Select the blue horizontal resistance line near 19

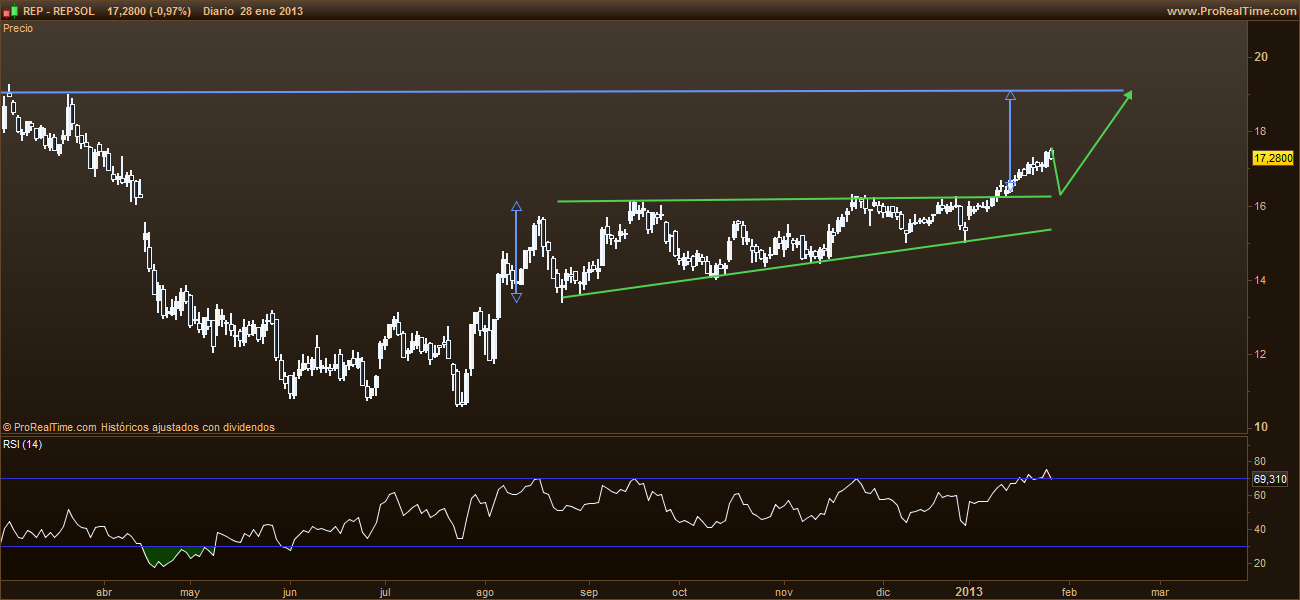(x=560, y=92)
